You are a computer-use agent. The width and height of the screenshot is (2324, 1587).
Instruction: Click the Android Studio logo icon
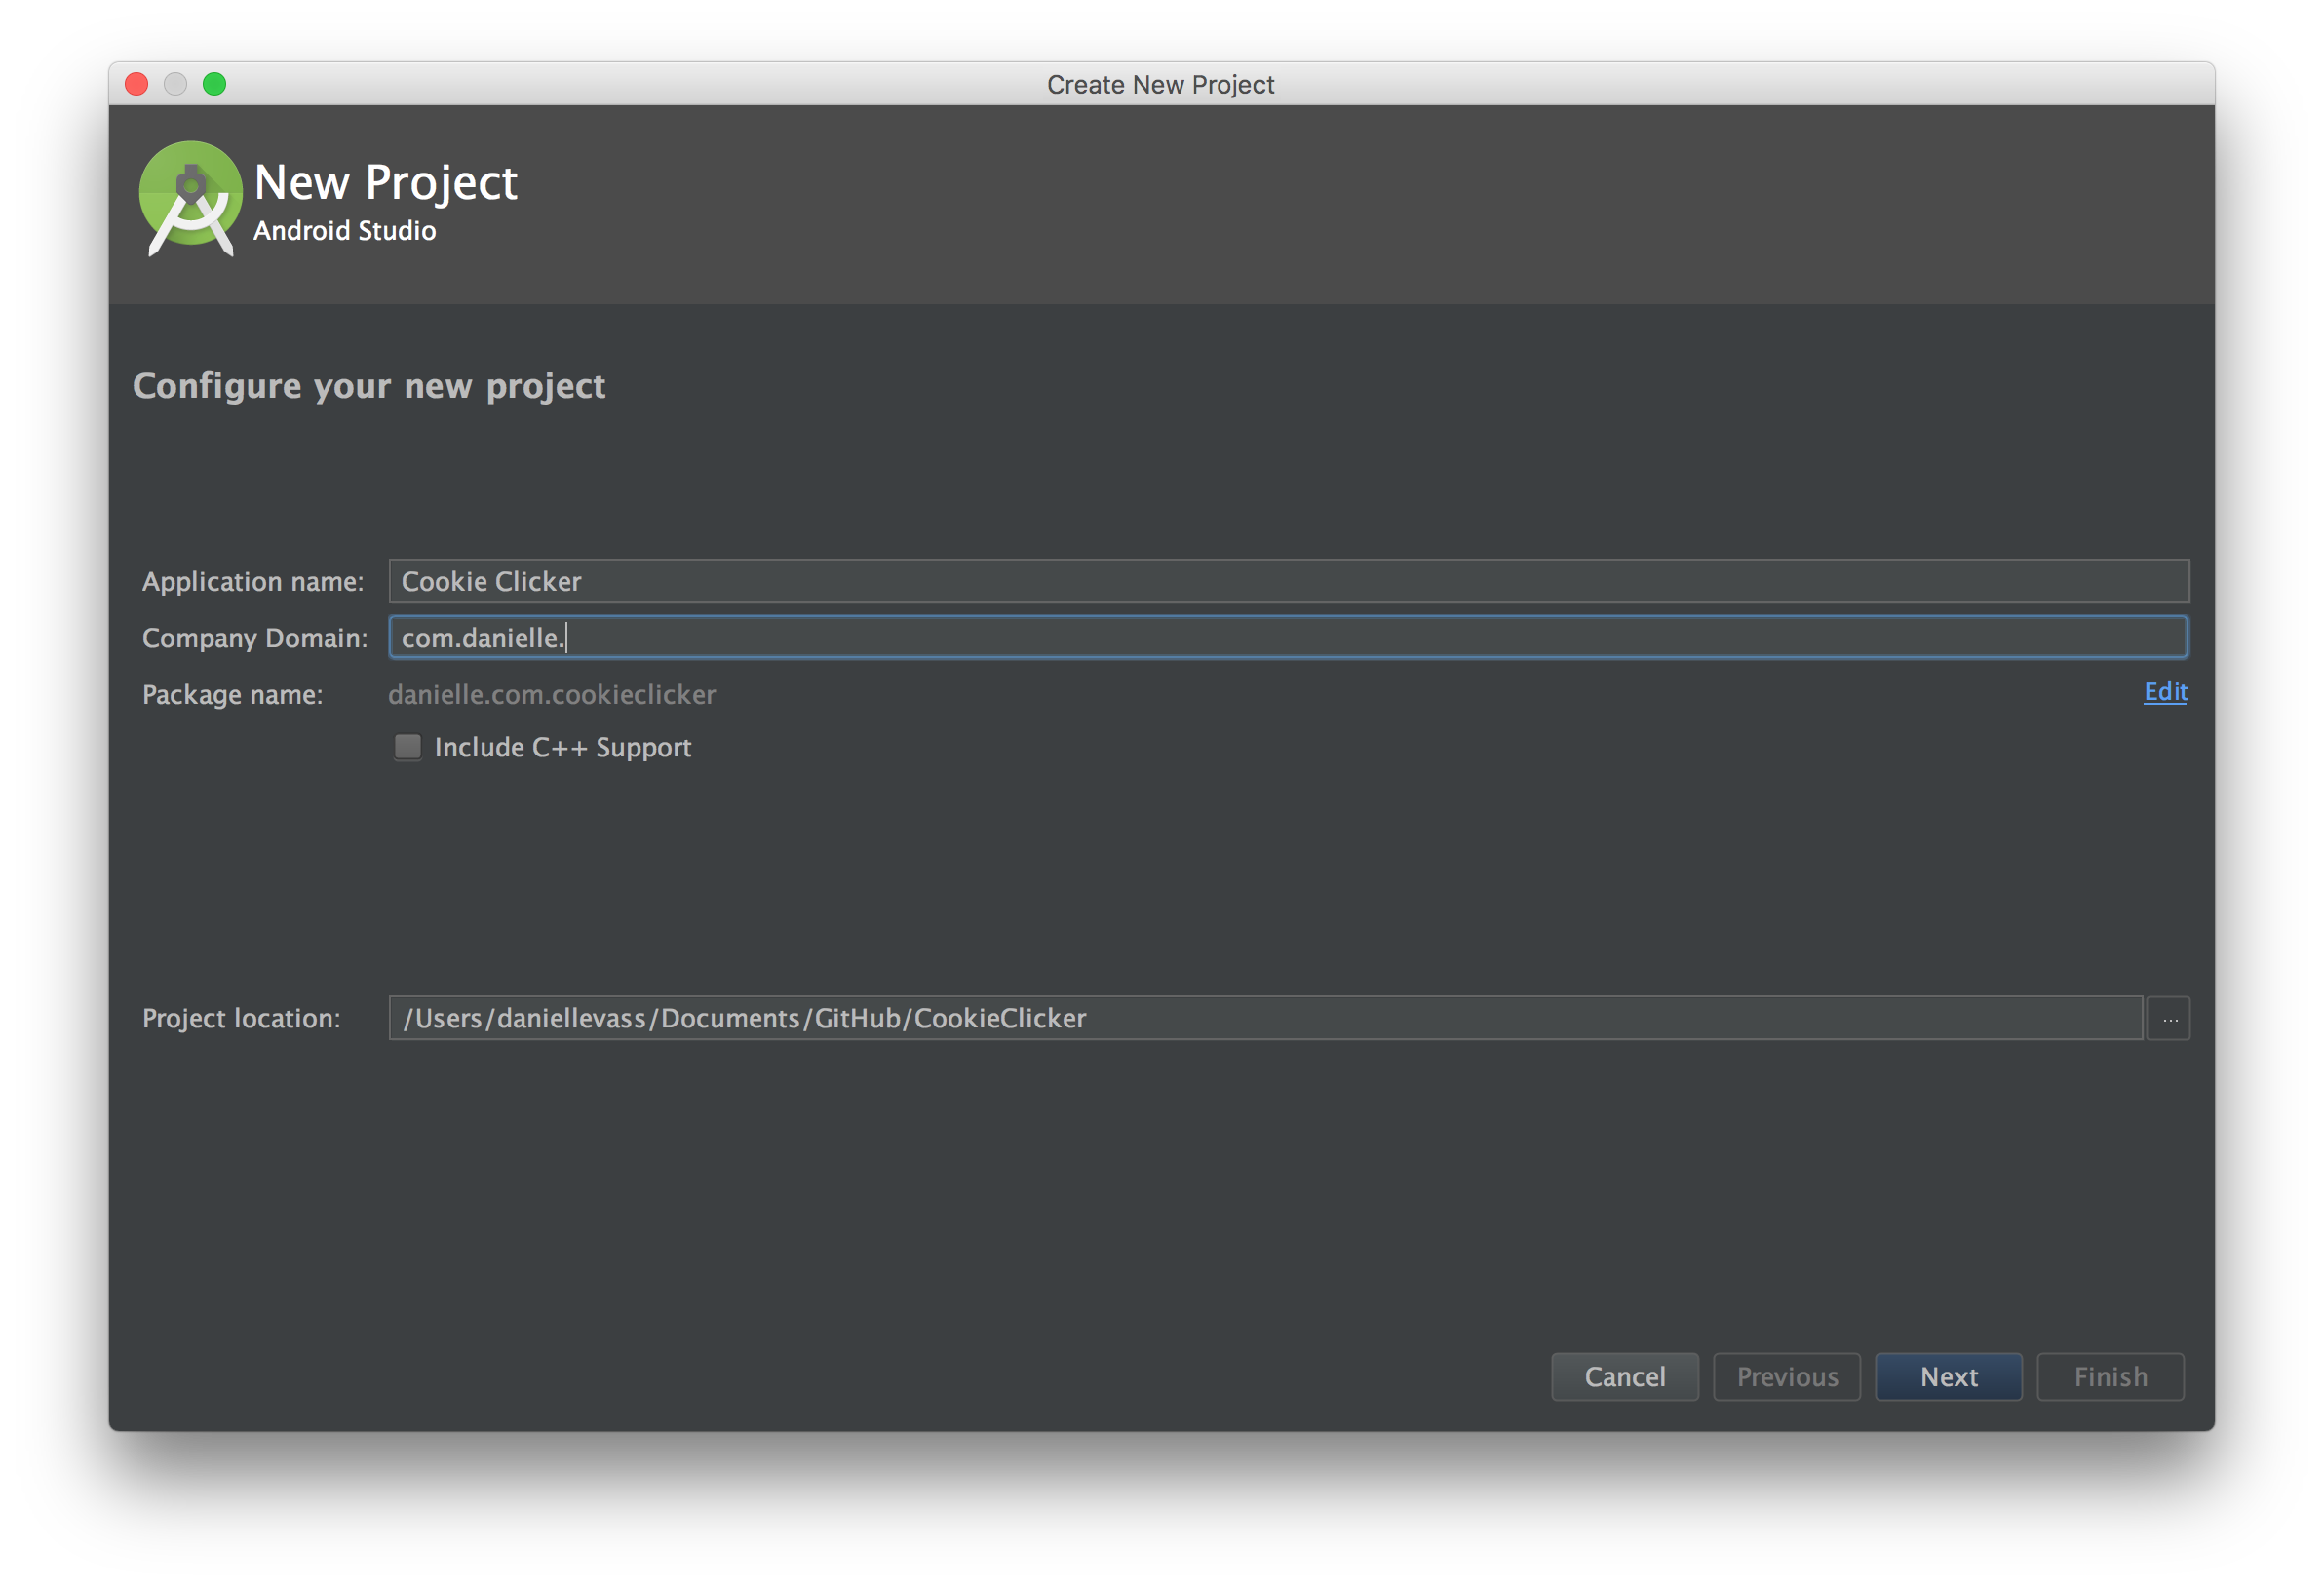click(191, 198)
